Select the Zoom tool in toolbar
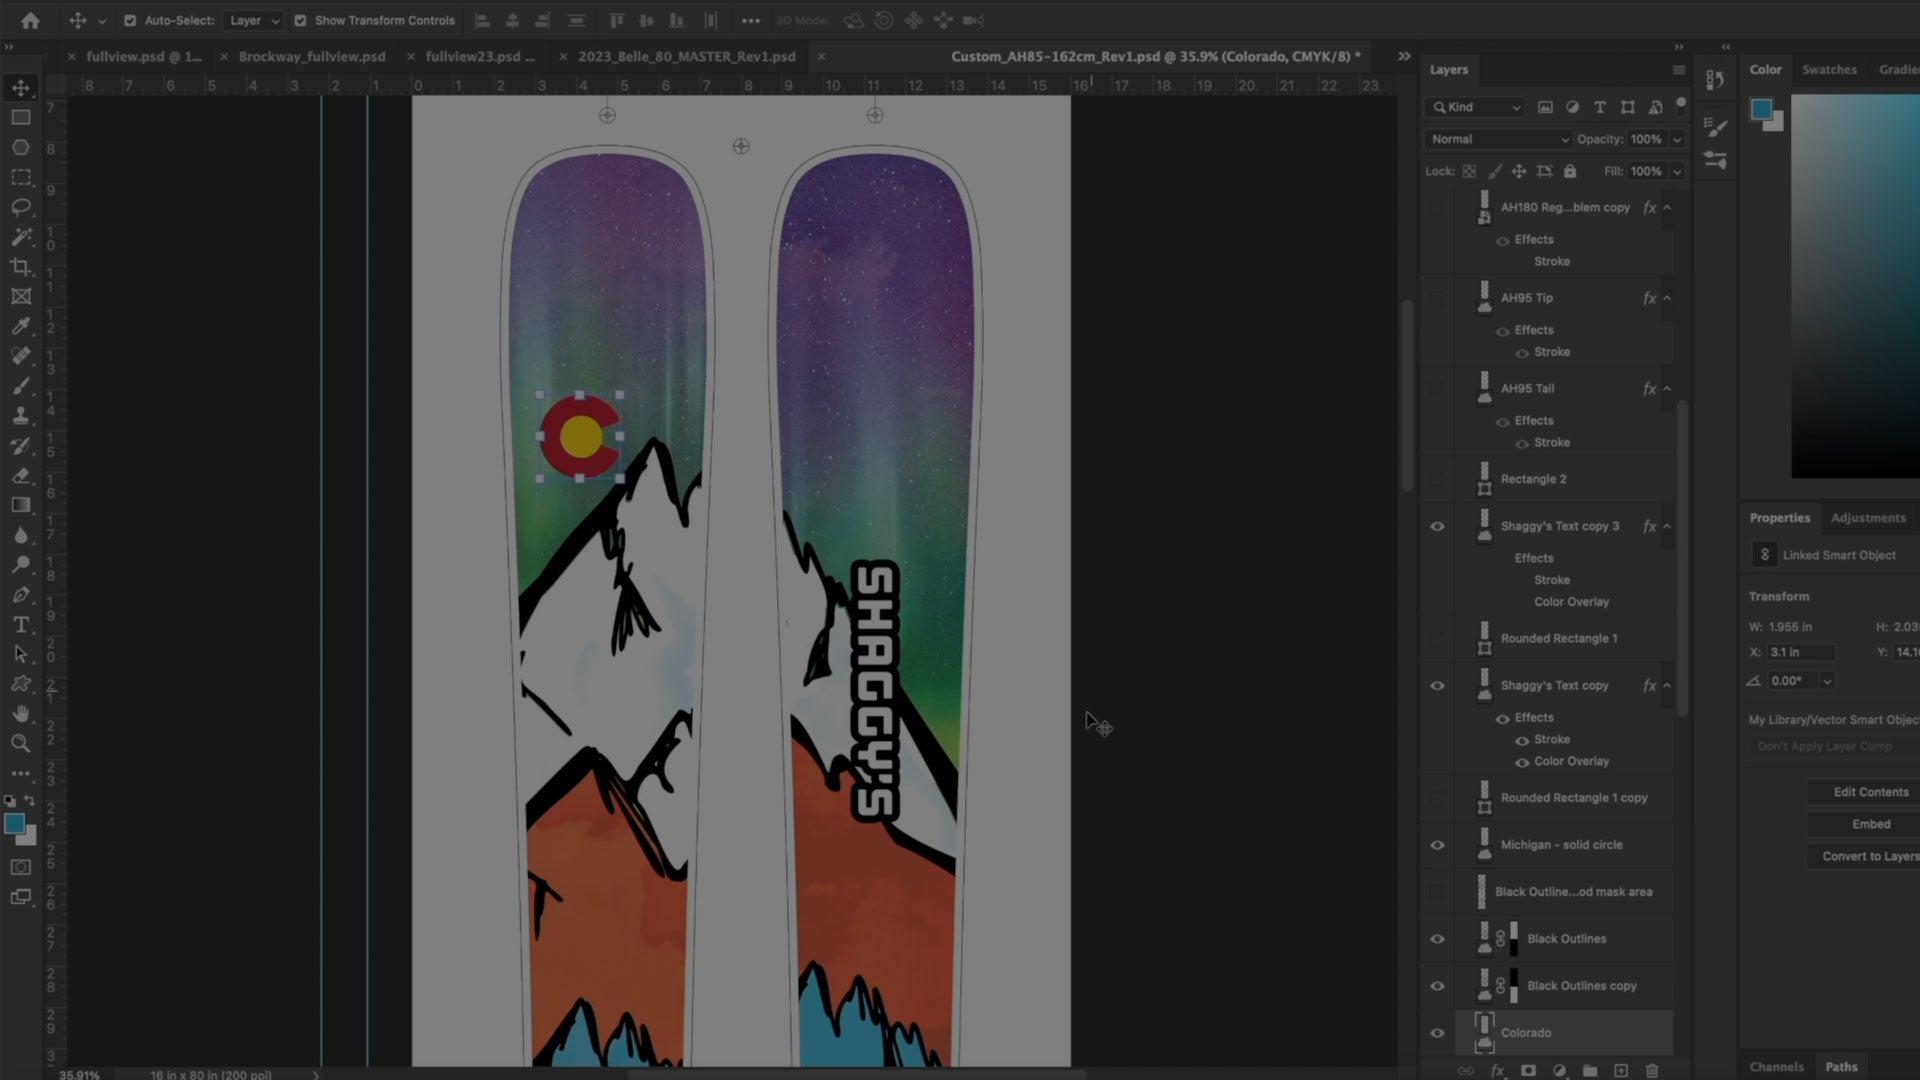This screenshot has width=1920, height=1080. 21,743
